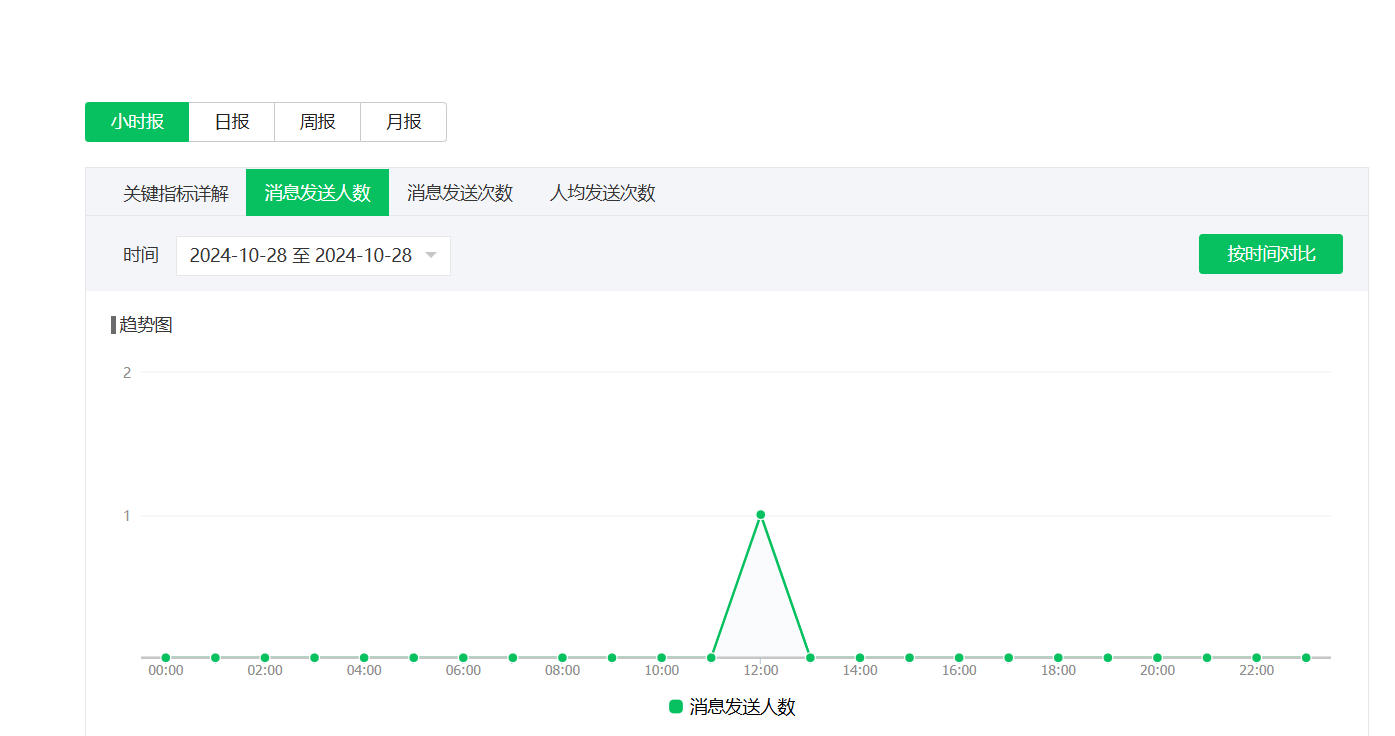Select the data point at 22:00

pyautogui.click(x=1256, y=658)
